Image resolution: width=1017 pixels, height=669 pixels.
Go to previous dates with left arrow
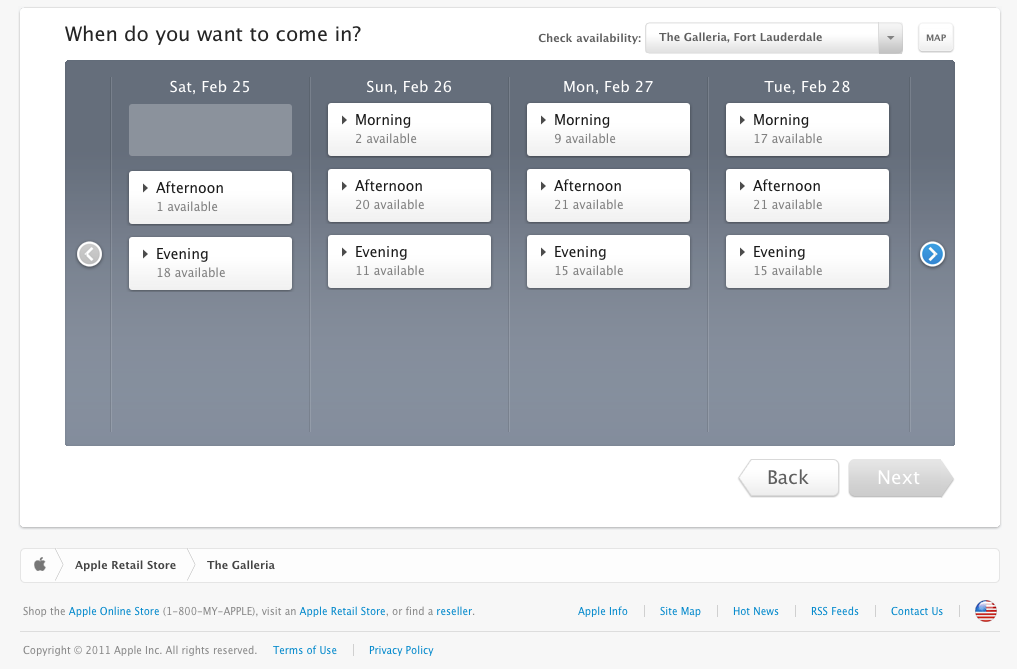(x=90, y=254)
